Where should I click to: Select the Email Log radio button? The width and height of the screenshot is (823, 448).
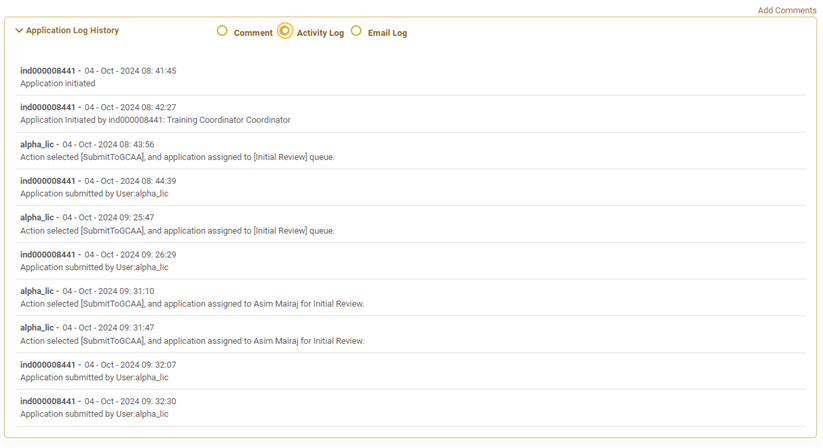(x=356, y=31)
